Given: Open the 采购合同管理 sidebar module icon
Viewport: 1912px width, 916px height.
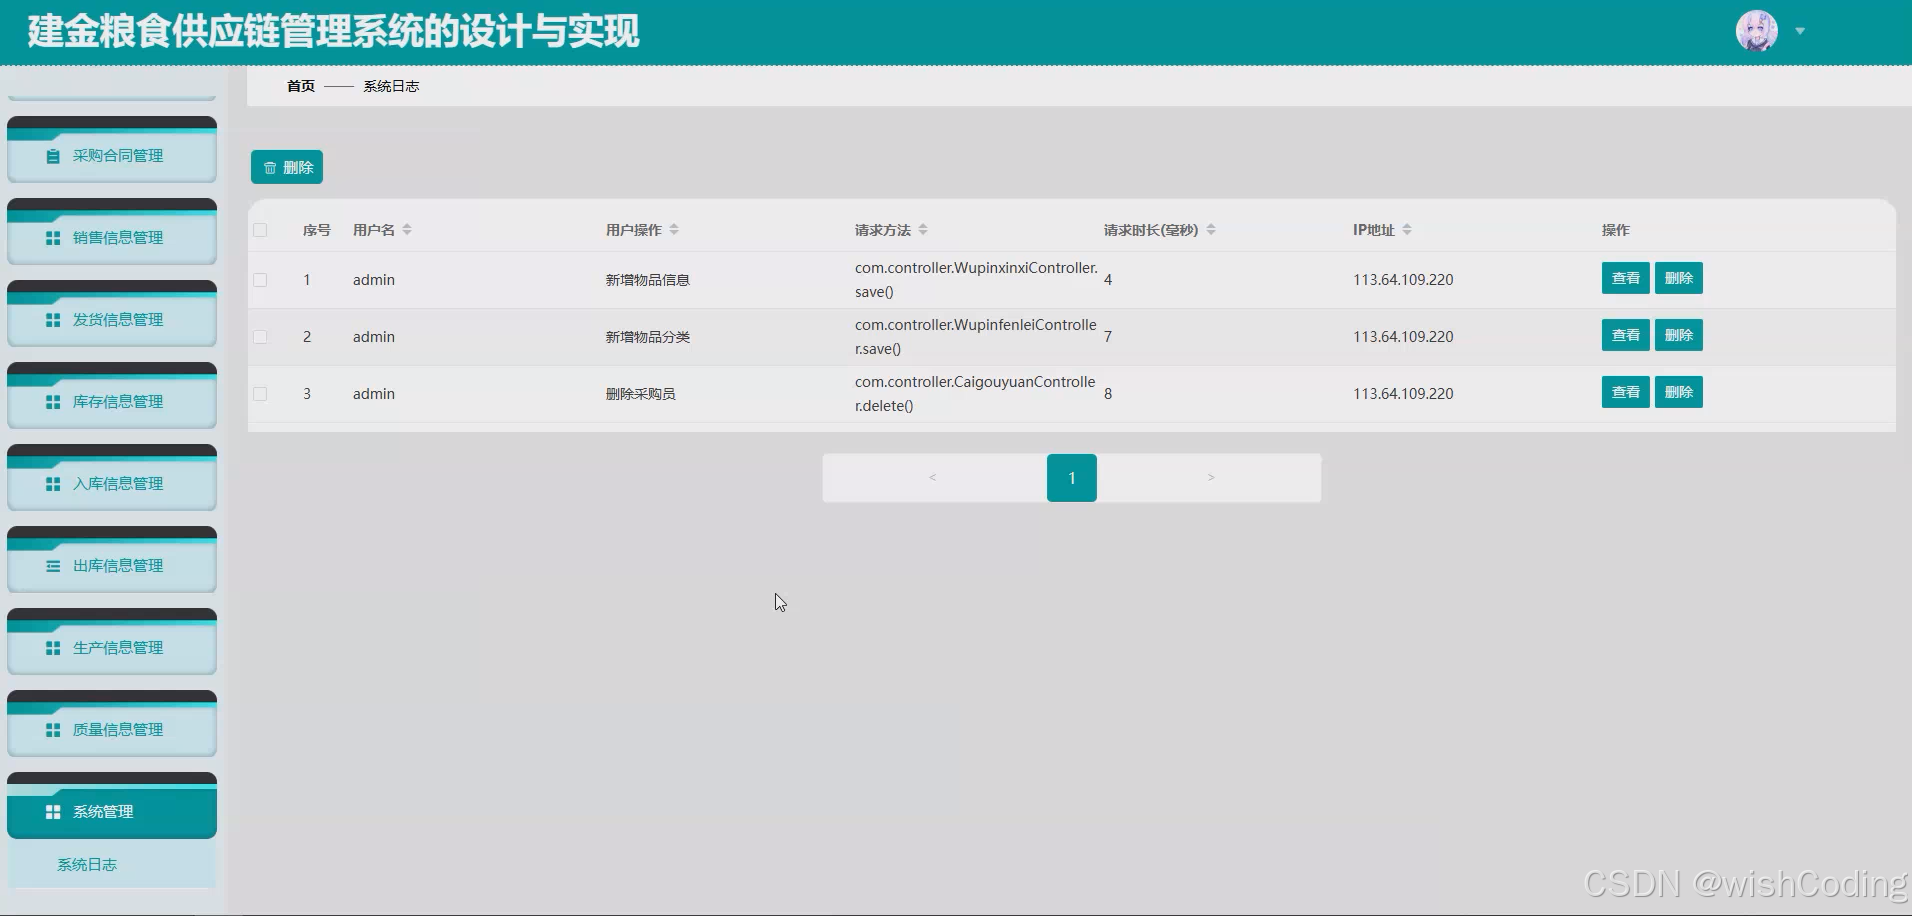Looking at the screenshot, I should [x=53, y=155].
